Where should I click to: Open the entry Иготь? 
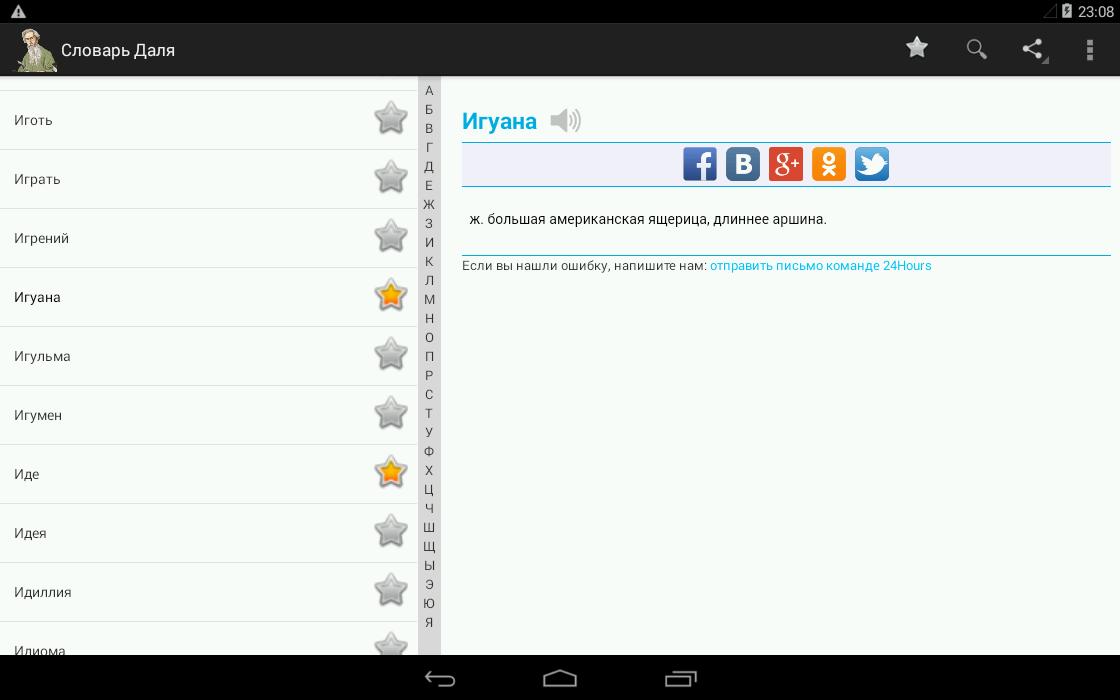[209, 120]
